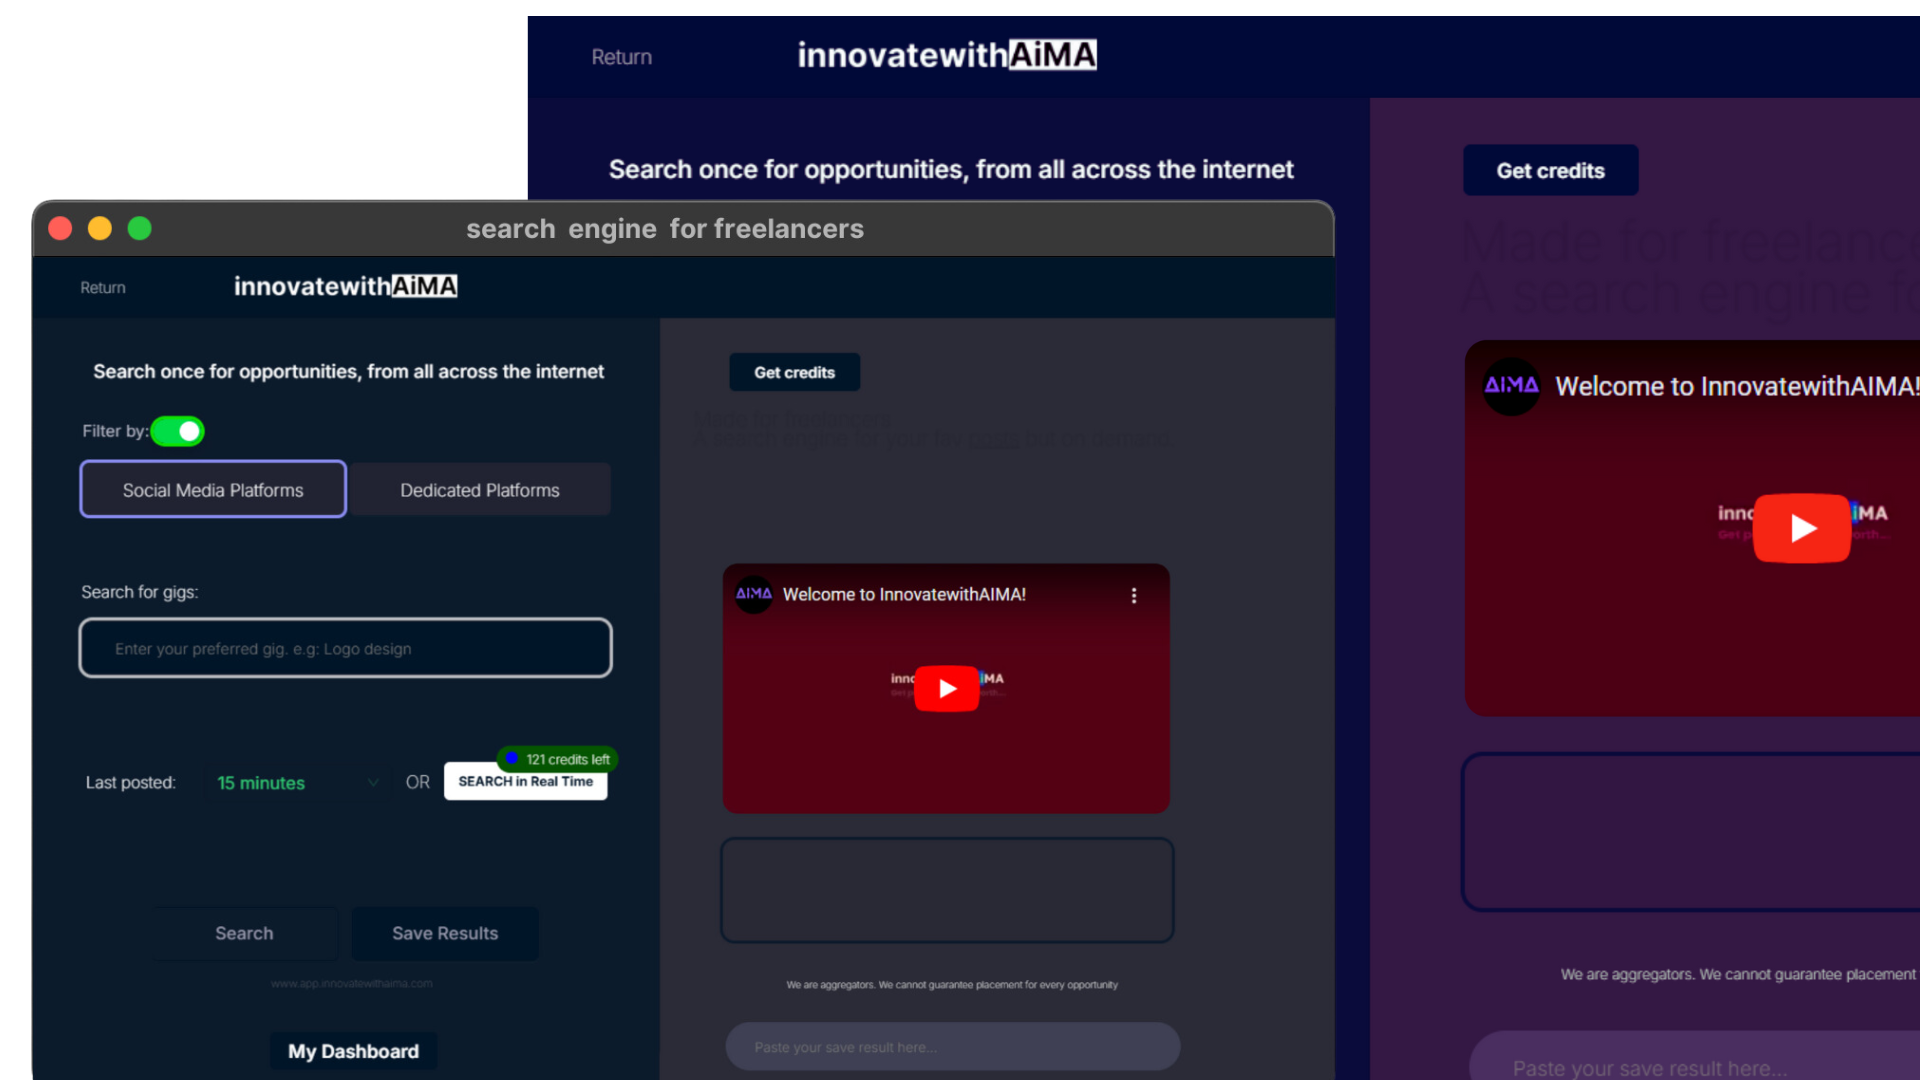Open My Dashboard
Viewport: 1920px width, 1080px height.
[353, 1051]
